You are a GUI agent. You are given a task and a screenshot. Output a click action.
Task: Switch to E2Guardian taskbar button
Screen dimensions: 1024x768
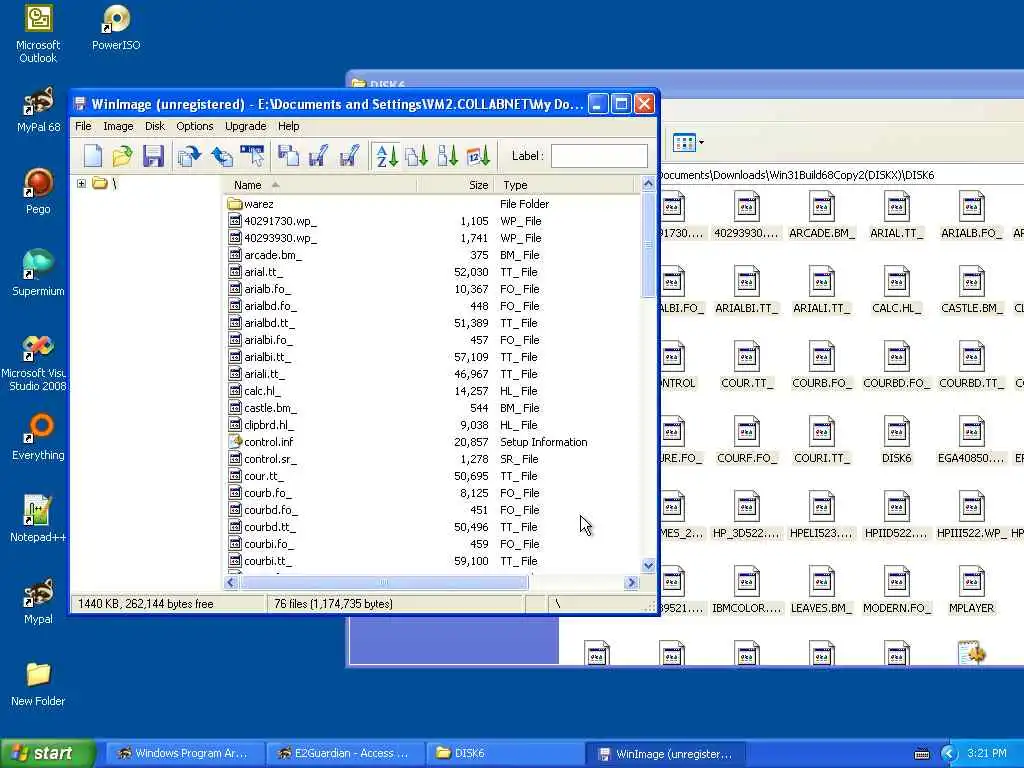coord(345,753)
